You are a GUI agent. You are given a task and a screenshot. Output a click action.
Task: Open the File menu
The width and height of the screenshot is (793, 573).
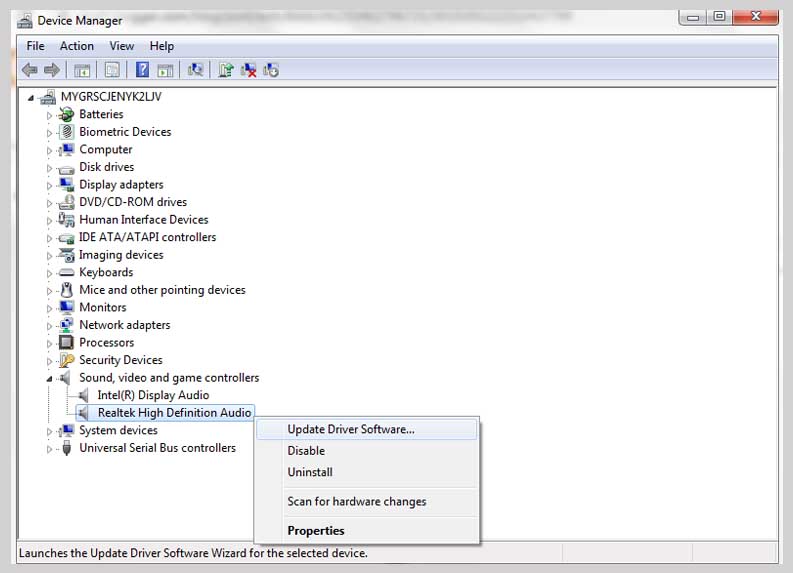(35, 46)
